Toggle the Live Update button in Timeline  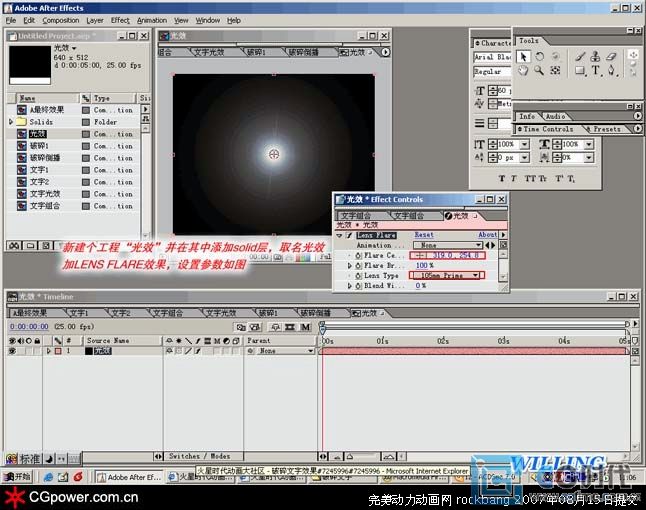click(240, 327)
